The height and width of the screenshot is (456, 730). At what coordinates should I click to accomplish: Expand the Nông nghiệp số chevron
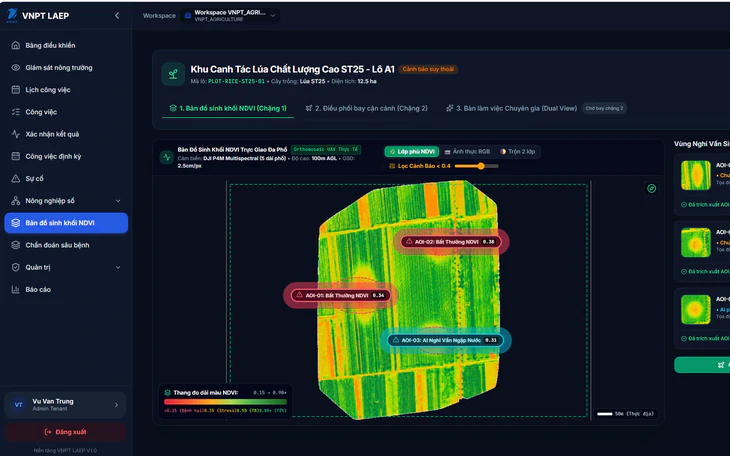point(118,201)
